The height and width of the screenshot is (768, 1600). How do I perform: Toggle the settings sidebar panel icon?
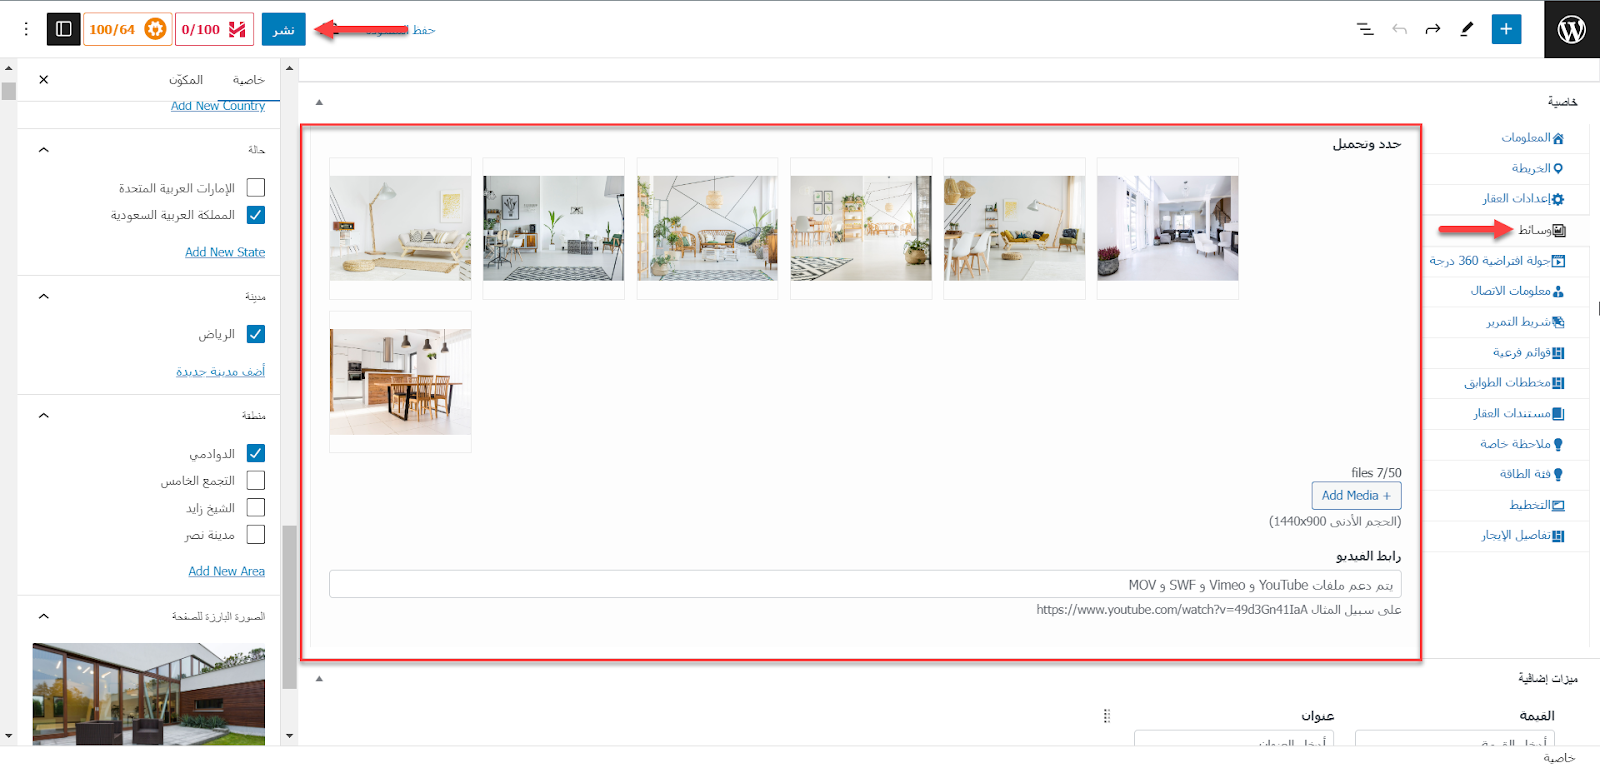tap(64, 29)
